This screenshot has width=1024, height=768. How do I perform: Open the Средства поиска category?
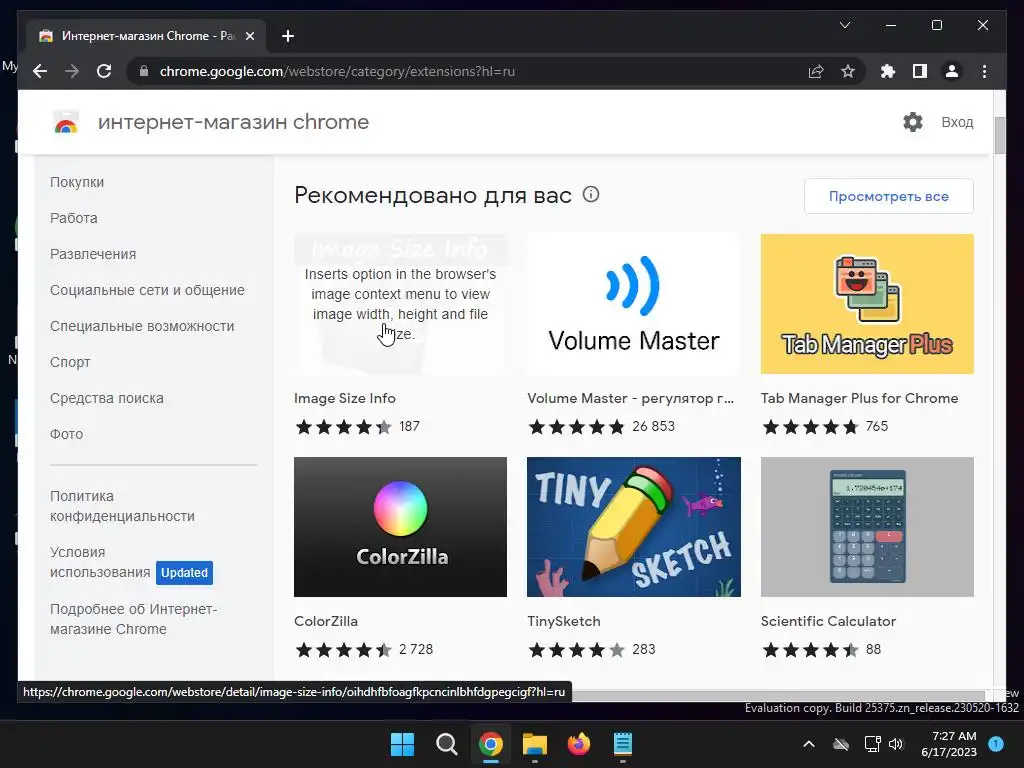click(x=107, y=398)
